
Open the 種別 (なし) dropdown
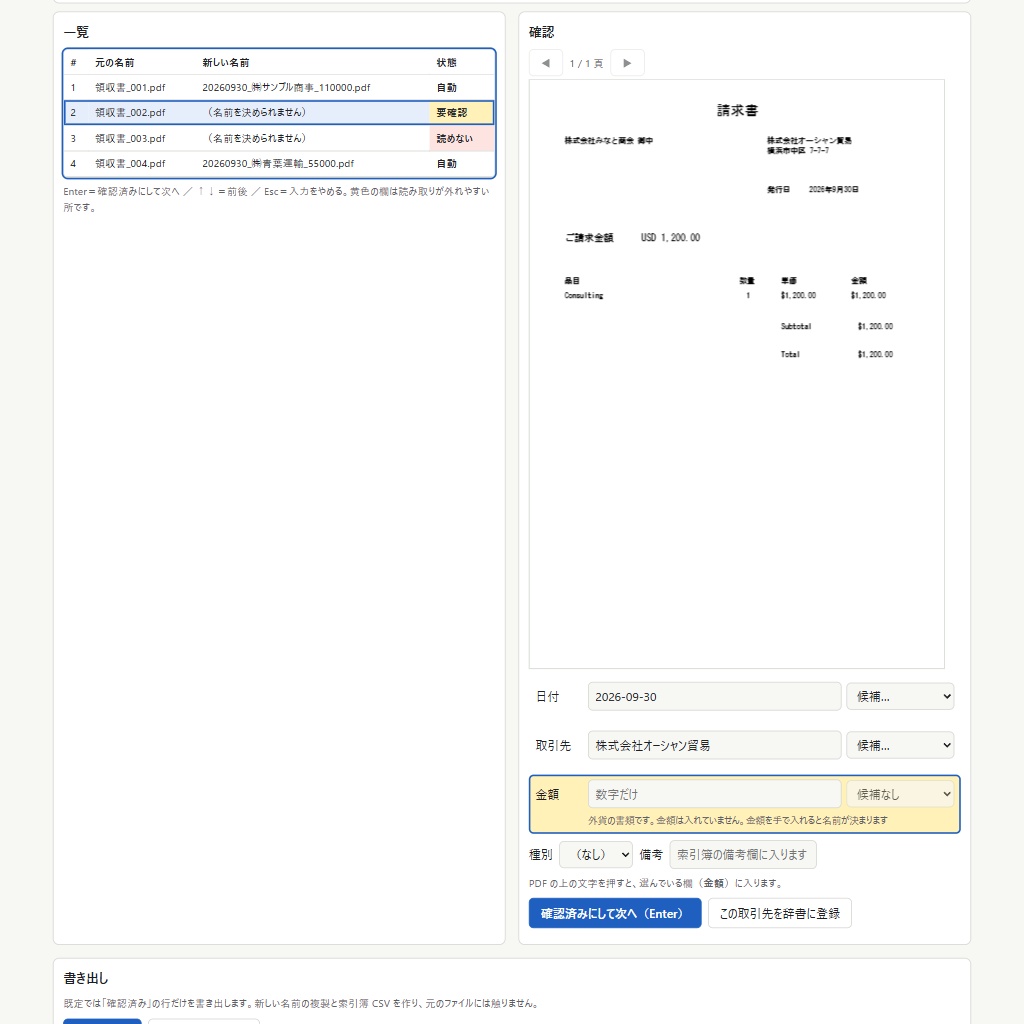coord(596,854)
